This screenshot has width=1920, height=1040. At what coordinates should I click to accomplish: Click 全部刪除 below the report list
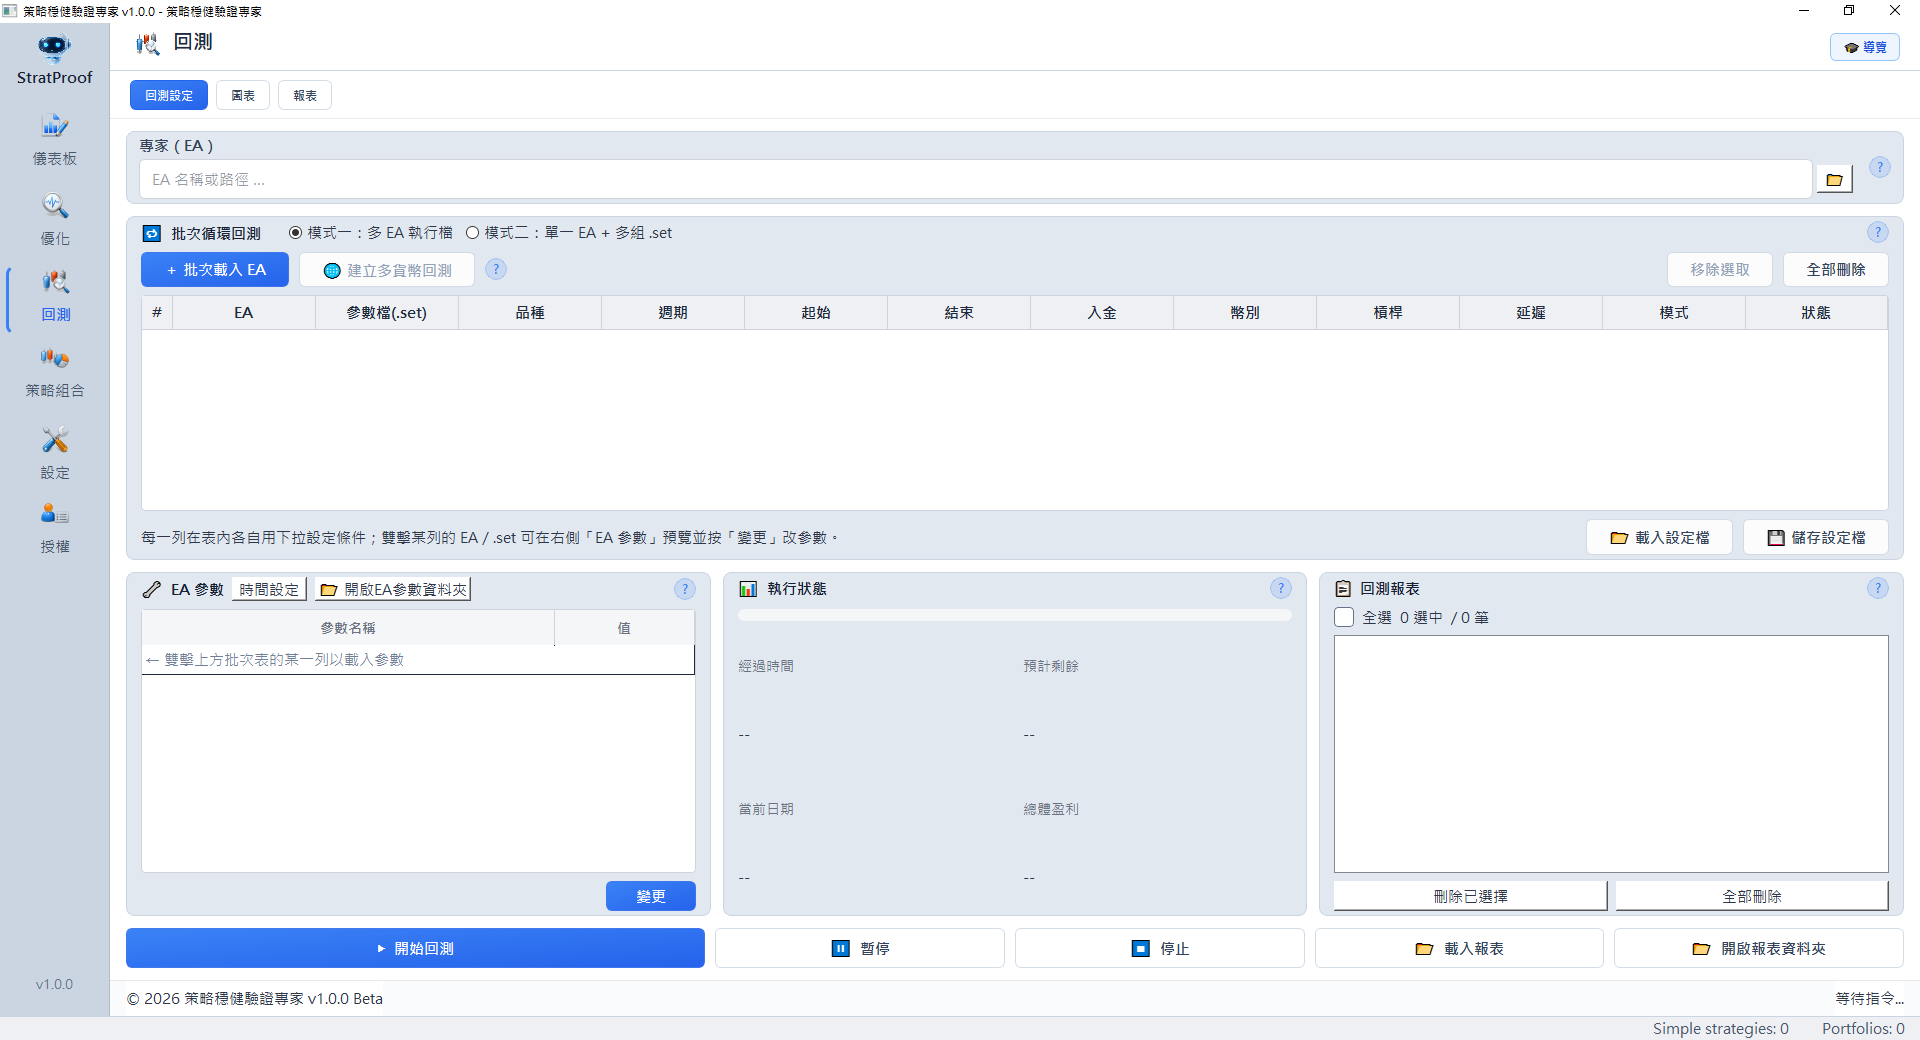click(x=1752, y=896)
